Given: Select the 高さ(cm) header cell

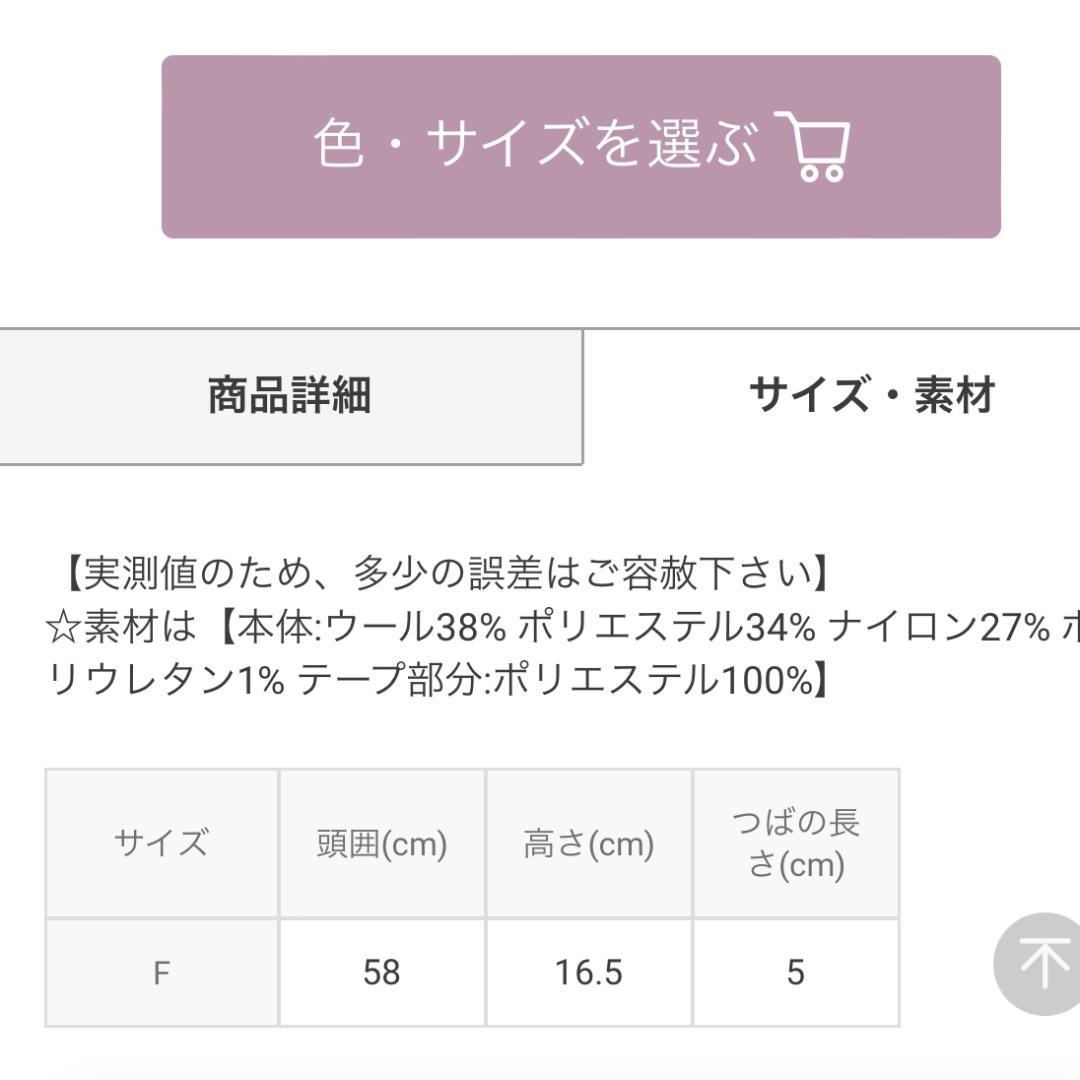Looking at the screenshot, I should click(x=588, y=844).
